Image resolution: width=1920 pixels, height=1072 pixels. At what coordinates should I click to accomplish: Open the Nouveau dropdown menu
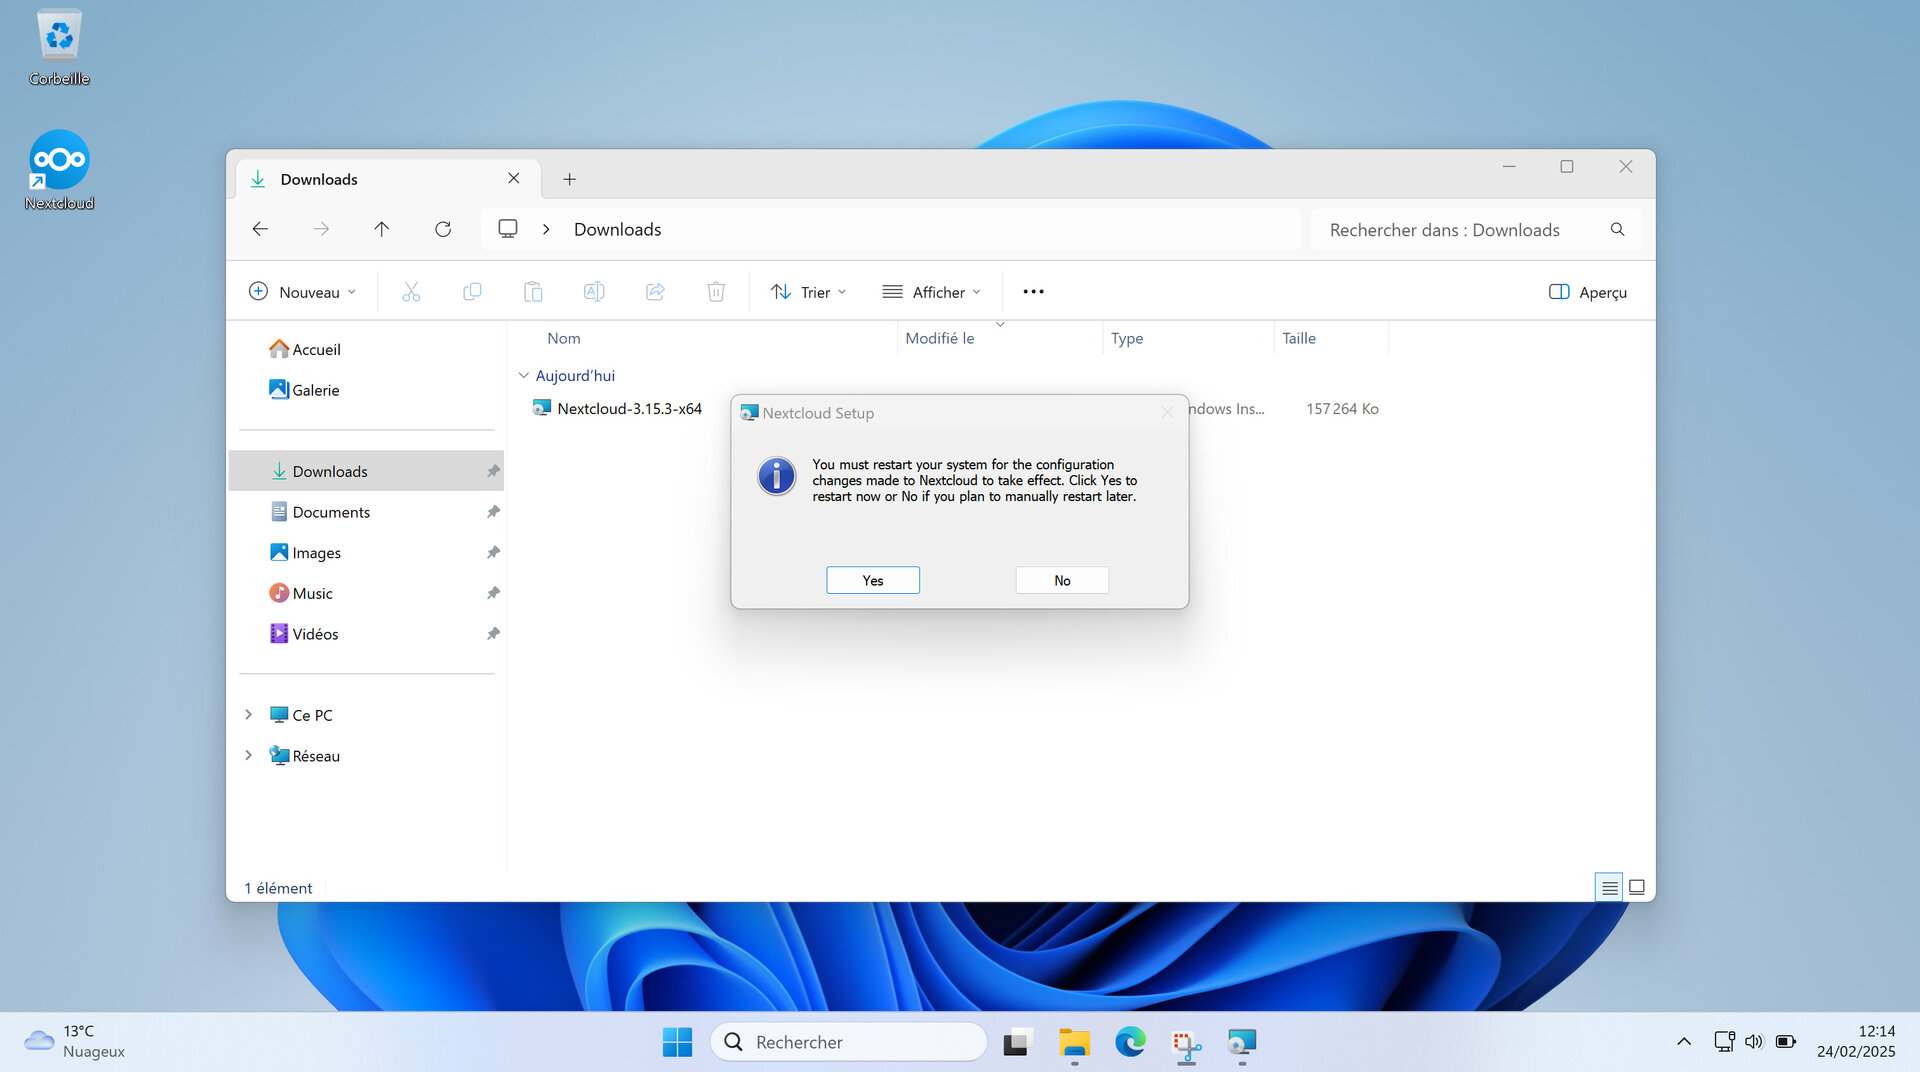pyautogui.click(x=302, y=291)
